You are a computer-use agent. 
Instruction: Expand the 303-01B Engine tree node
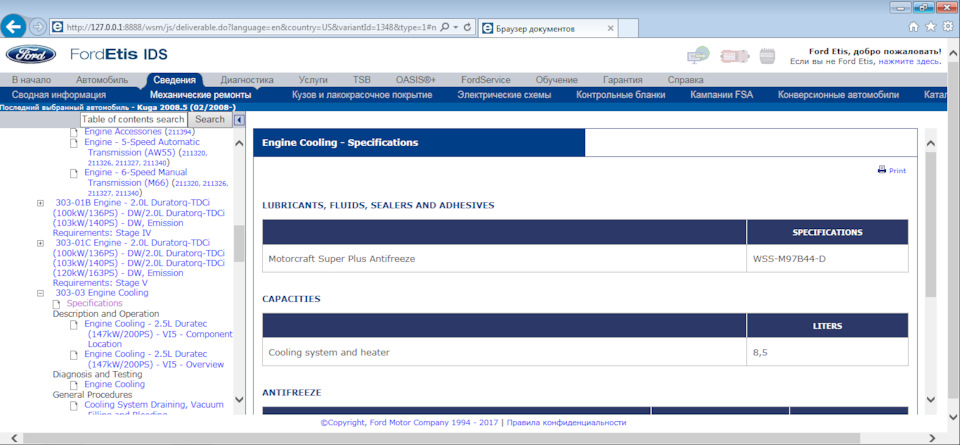tap(40, 203)
